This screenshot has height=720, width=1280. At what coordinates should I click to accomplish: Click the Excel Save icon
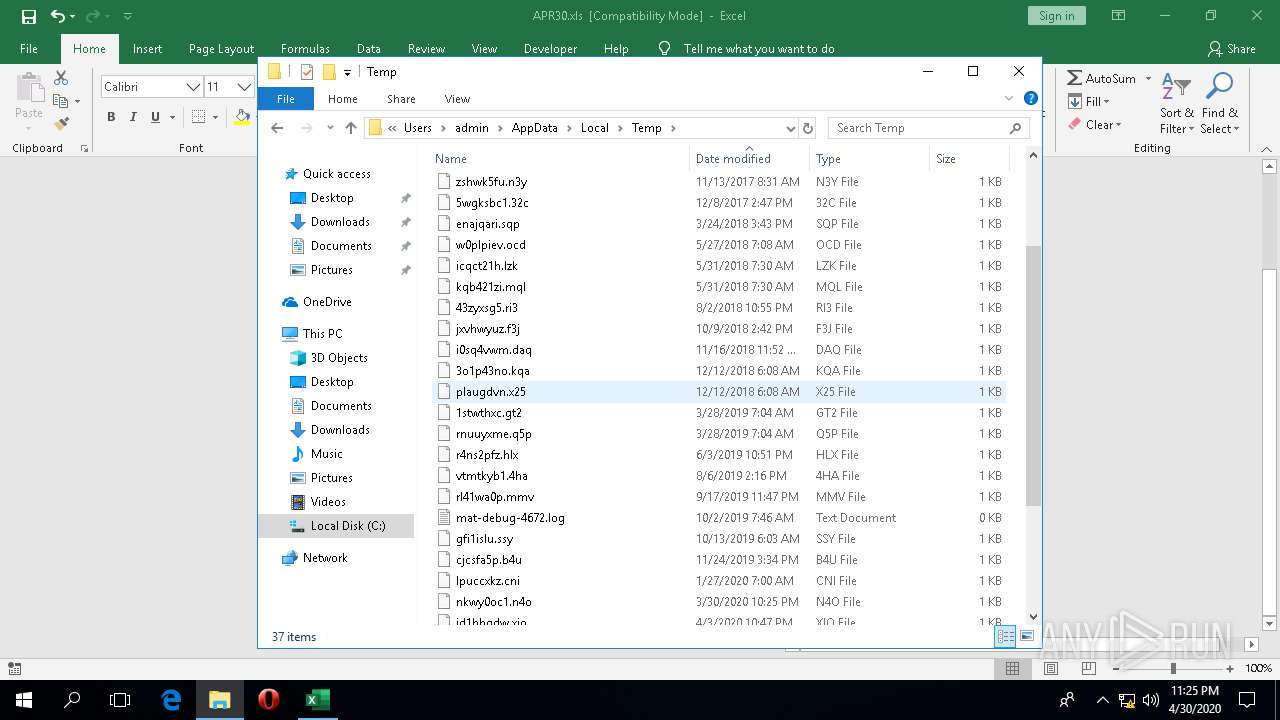[28, 16]
